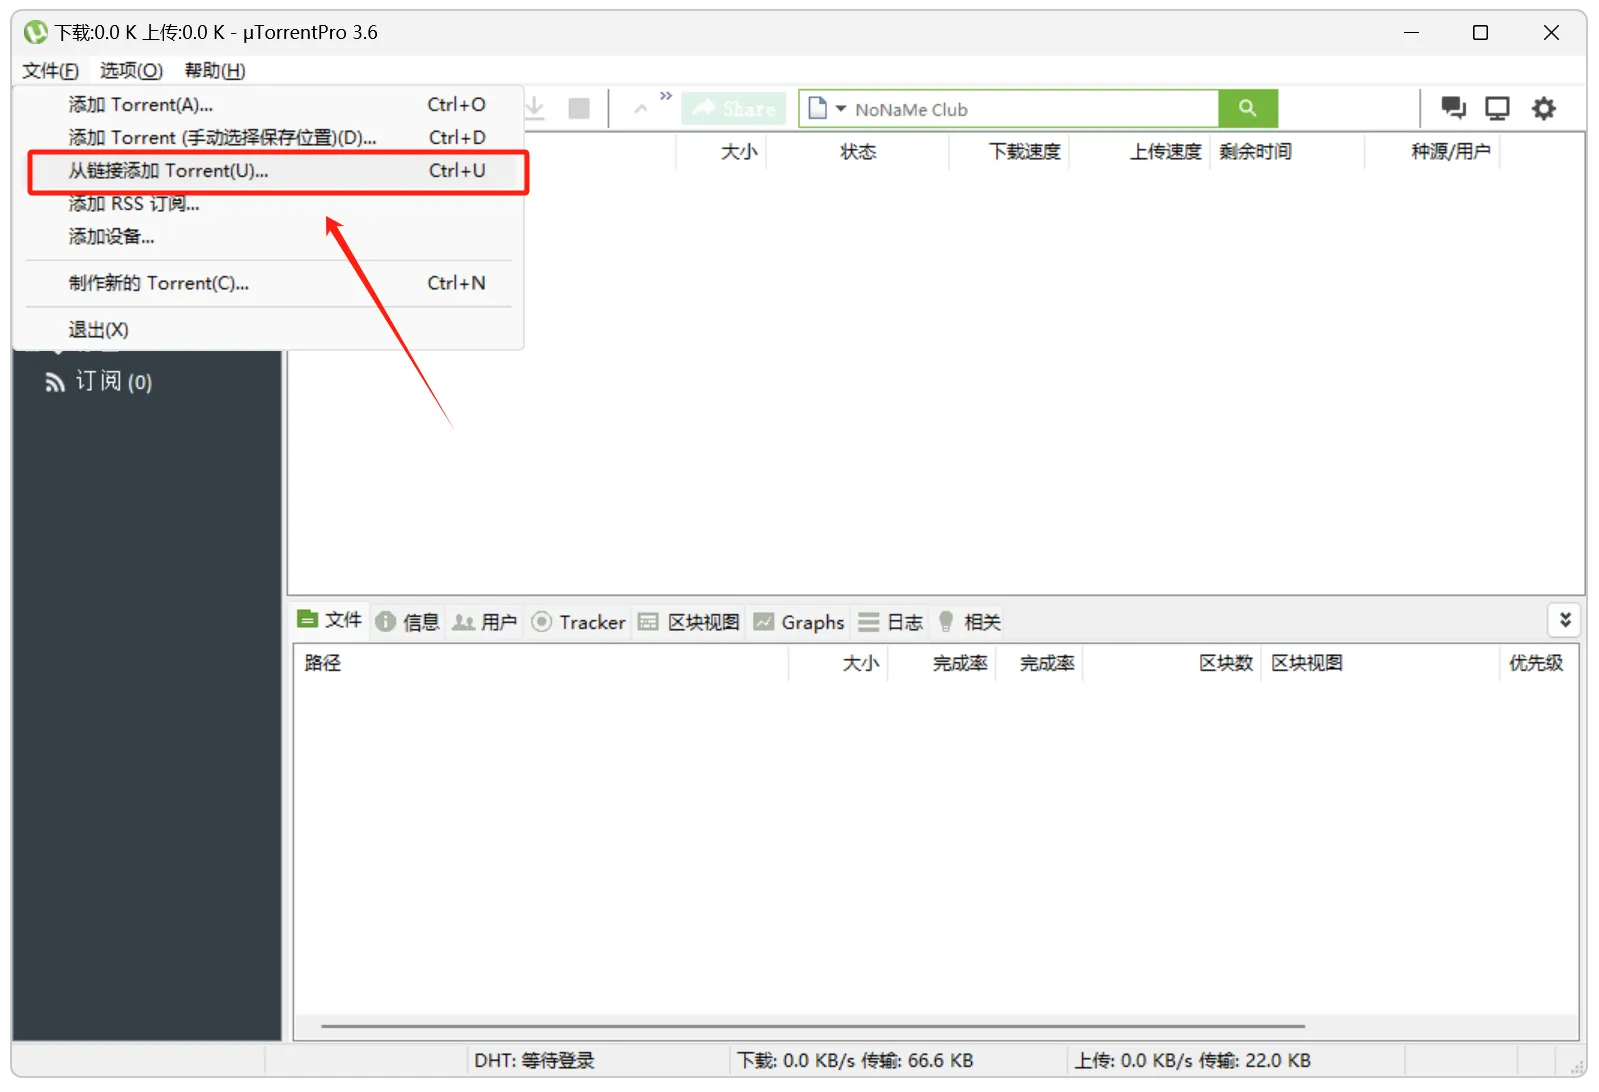
Task: Click the horizontal scrollbar in files pane
Action: tap(812, 1026)
